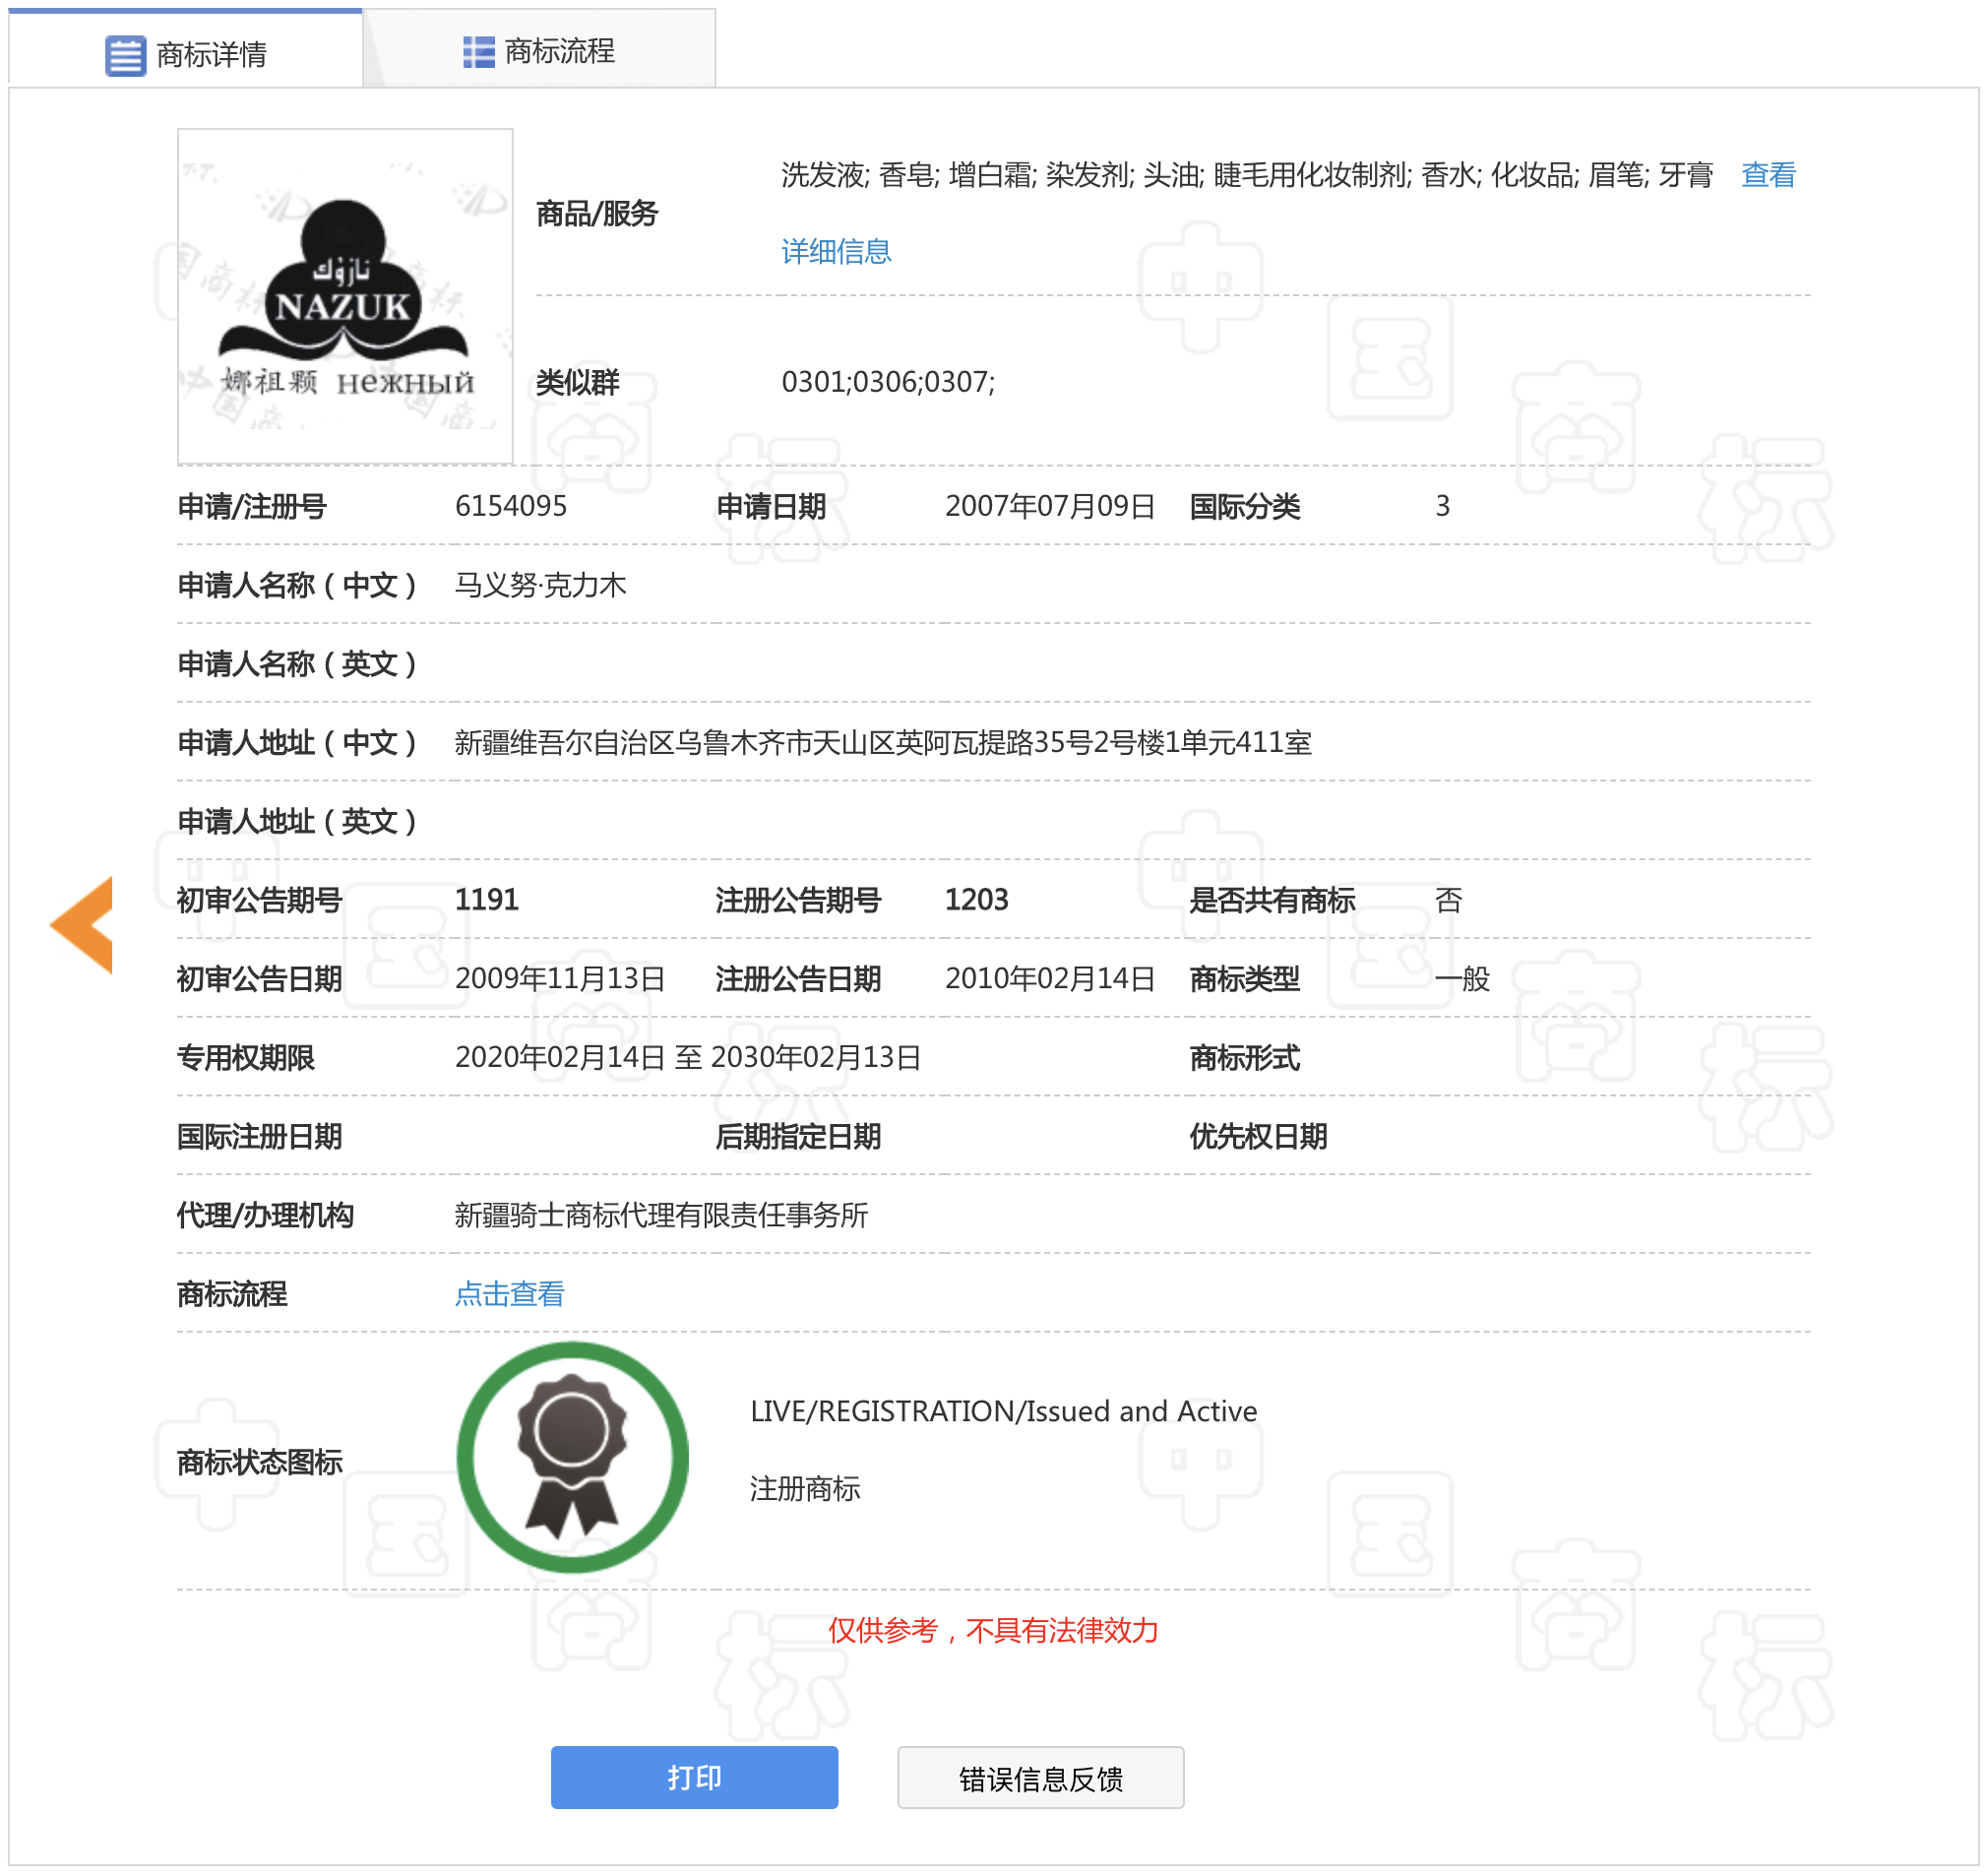Click the 专用权期限 label
1988x1876 pixels.
tap(245, 1057)
